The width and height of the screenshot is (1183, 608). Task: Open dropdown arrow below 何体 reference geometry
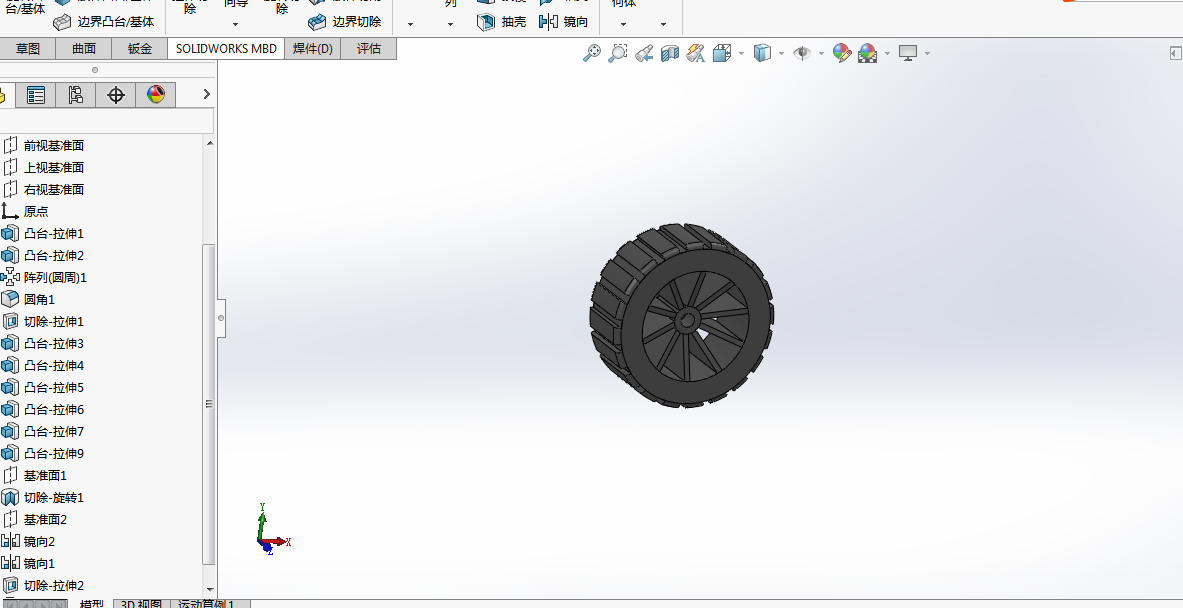(623, 24)
